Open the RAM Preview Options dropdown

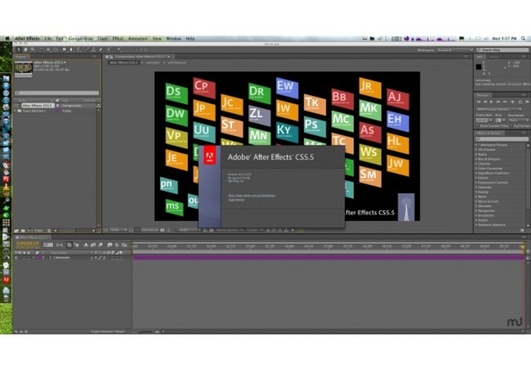(x=499, y=109)
